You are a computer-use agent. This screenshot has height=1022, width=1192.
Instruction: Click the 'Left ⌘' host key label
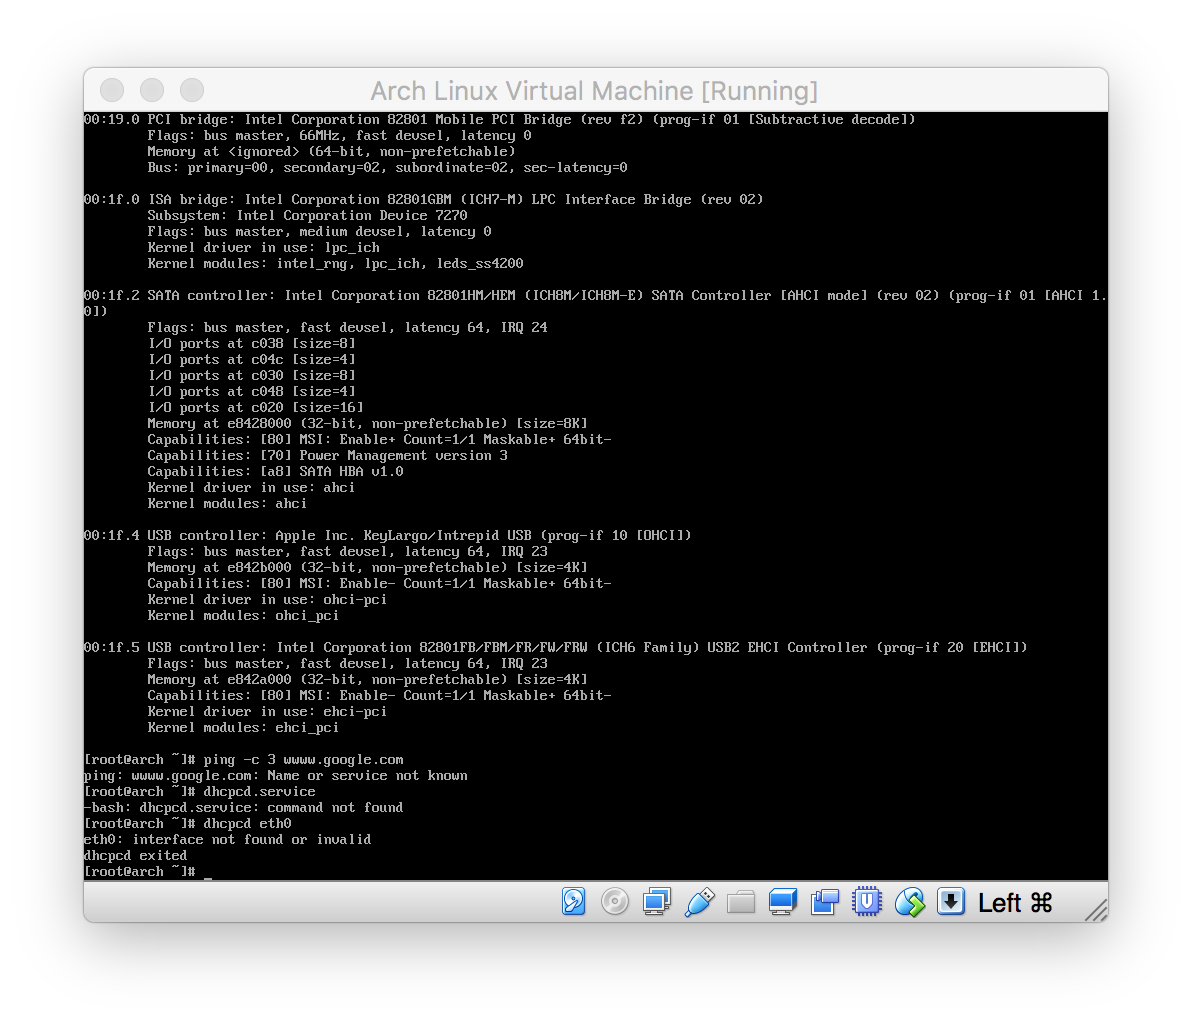click(x=1015, y=903)
